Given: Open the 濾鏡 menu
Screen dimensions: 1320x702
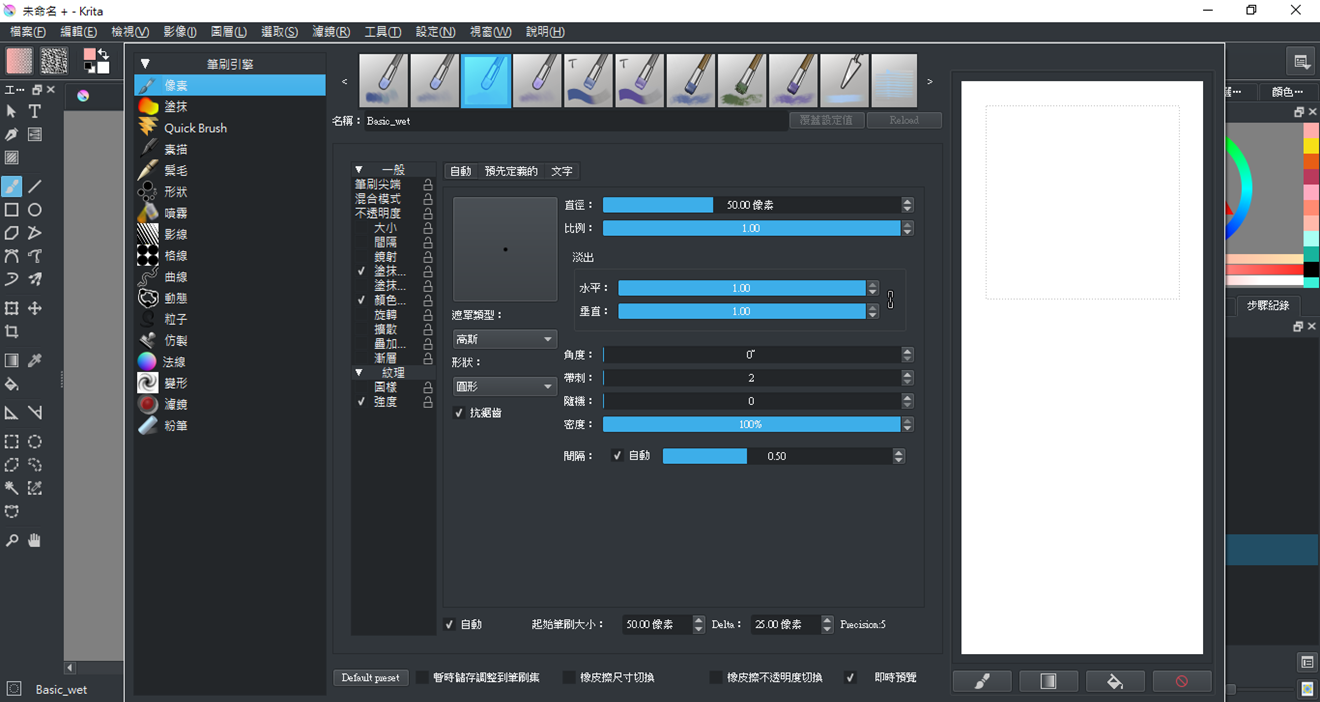Looking at the screenshot, I should coord(331,32).
